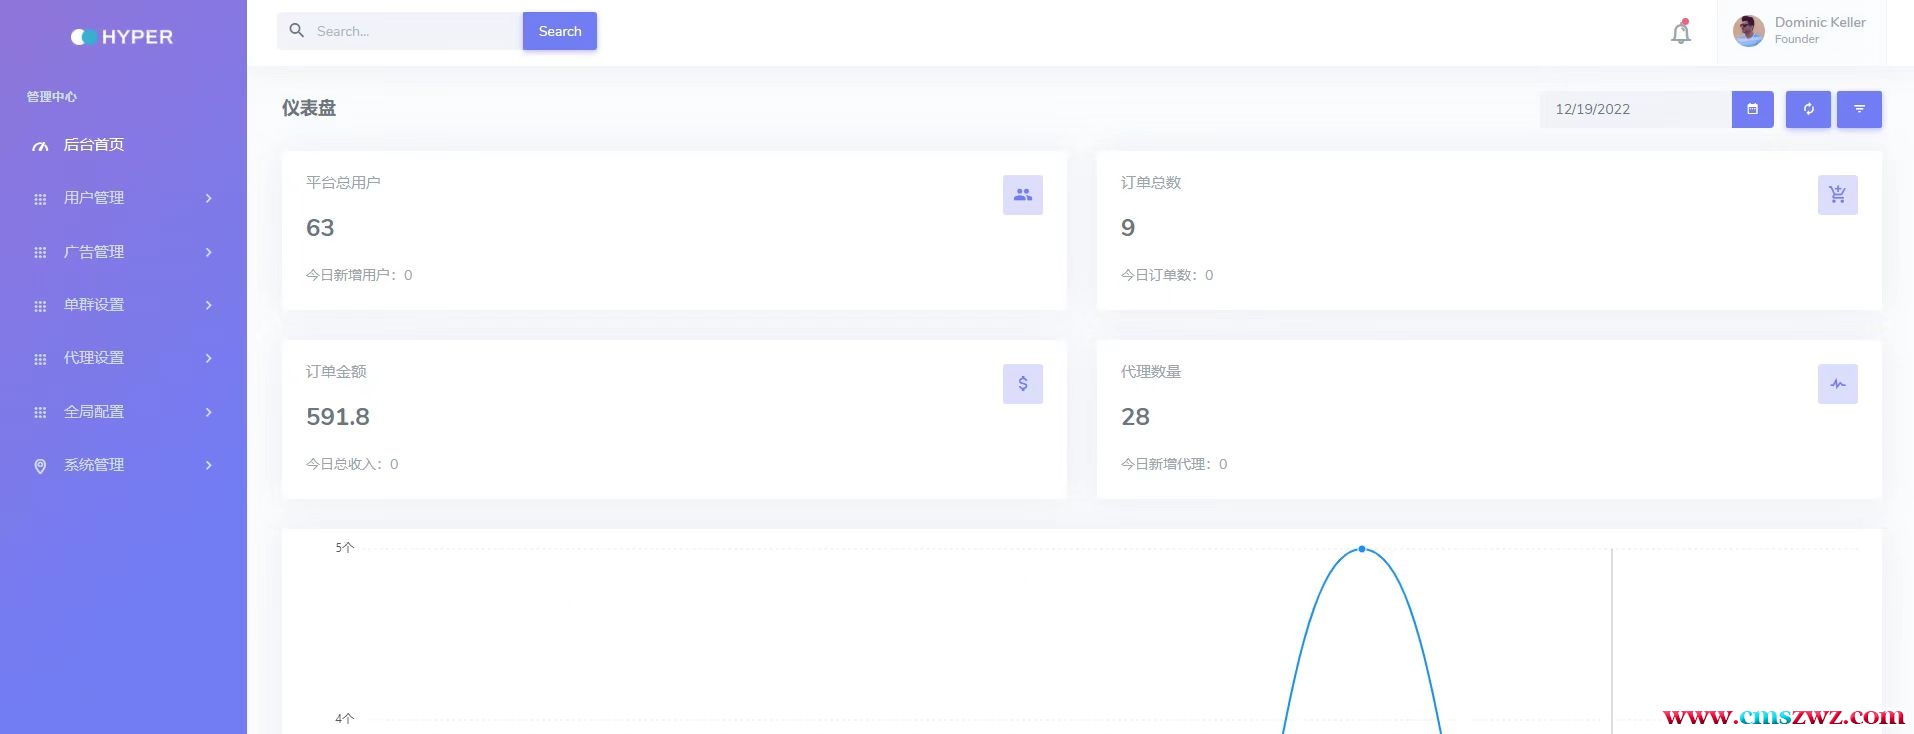Click the shopping cart icon in 订单总数 card
1914x734 pixels.
click(x=1837, y=195)
